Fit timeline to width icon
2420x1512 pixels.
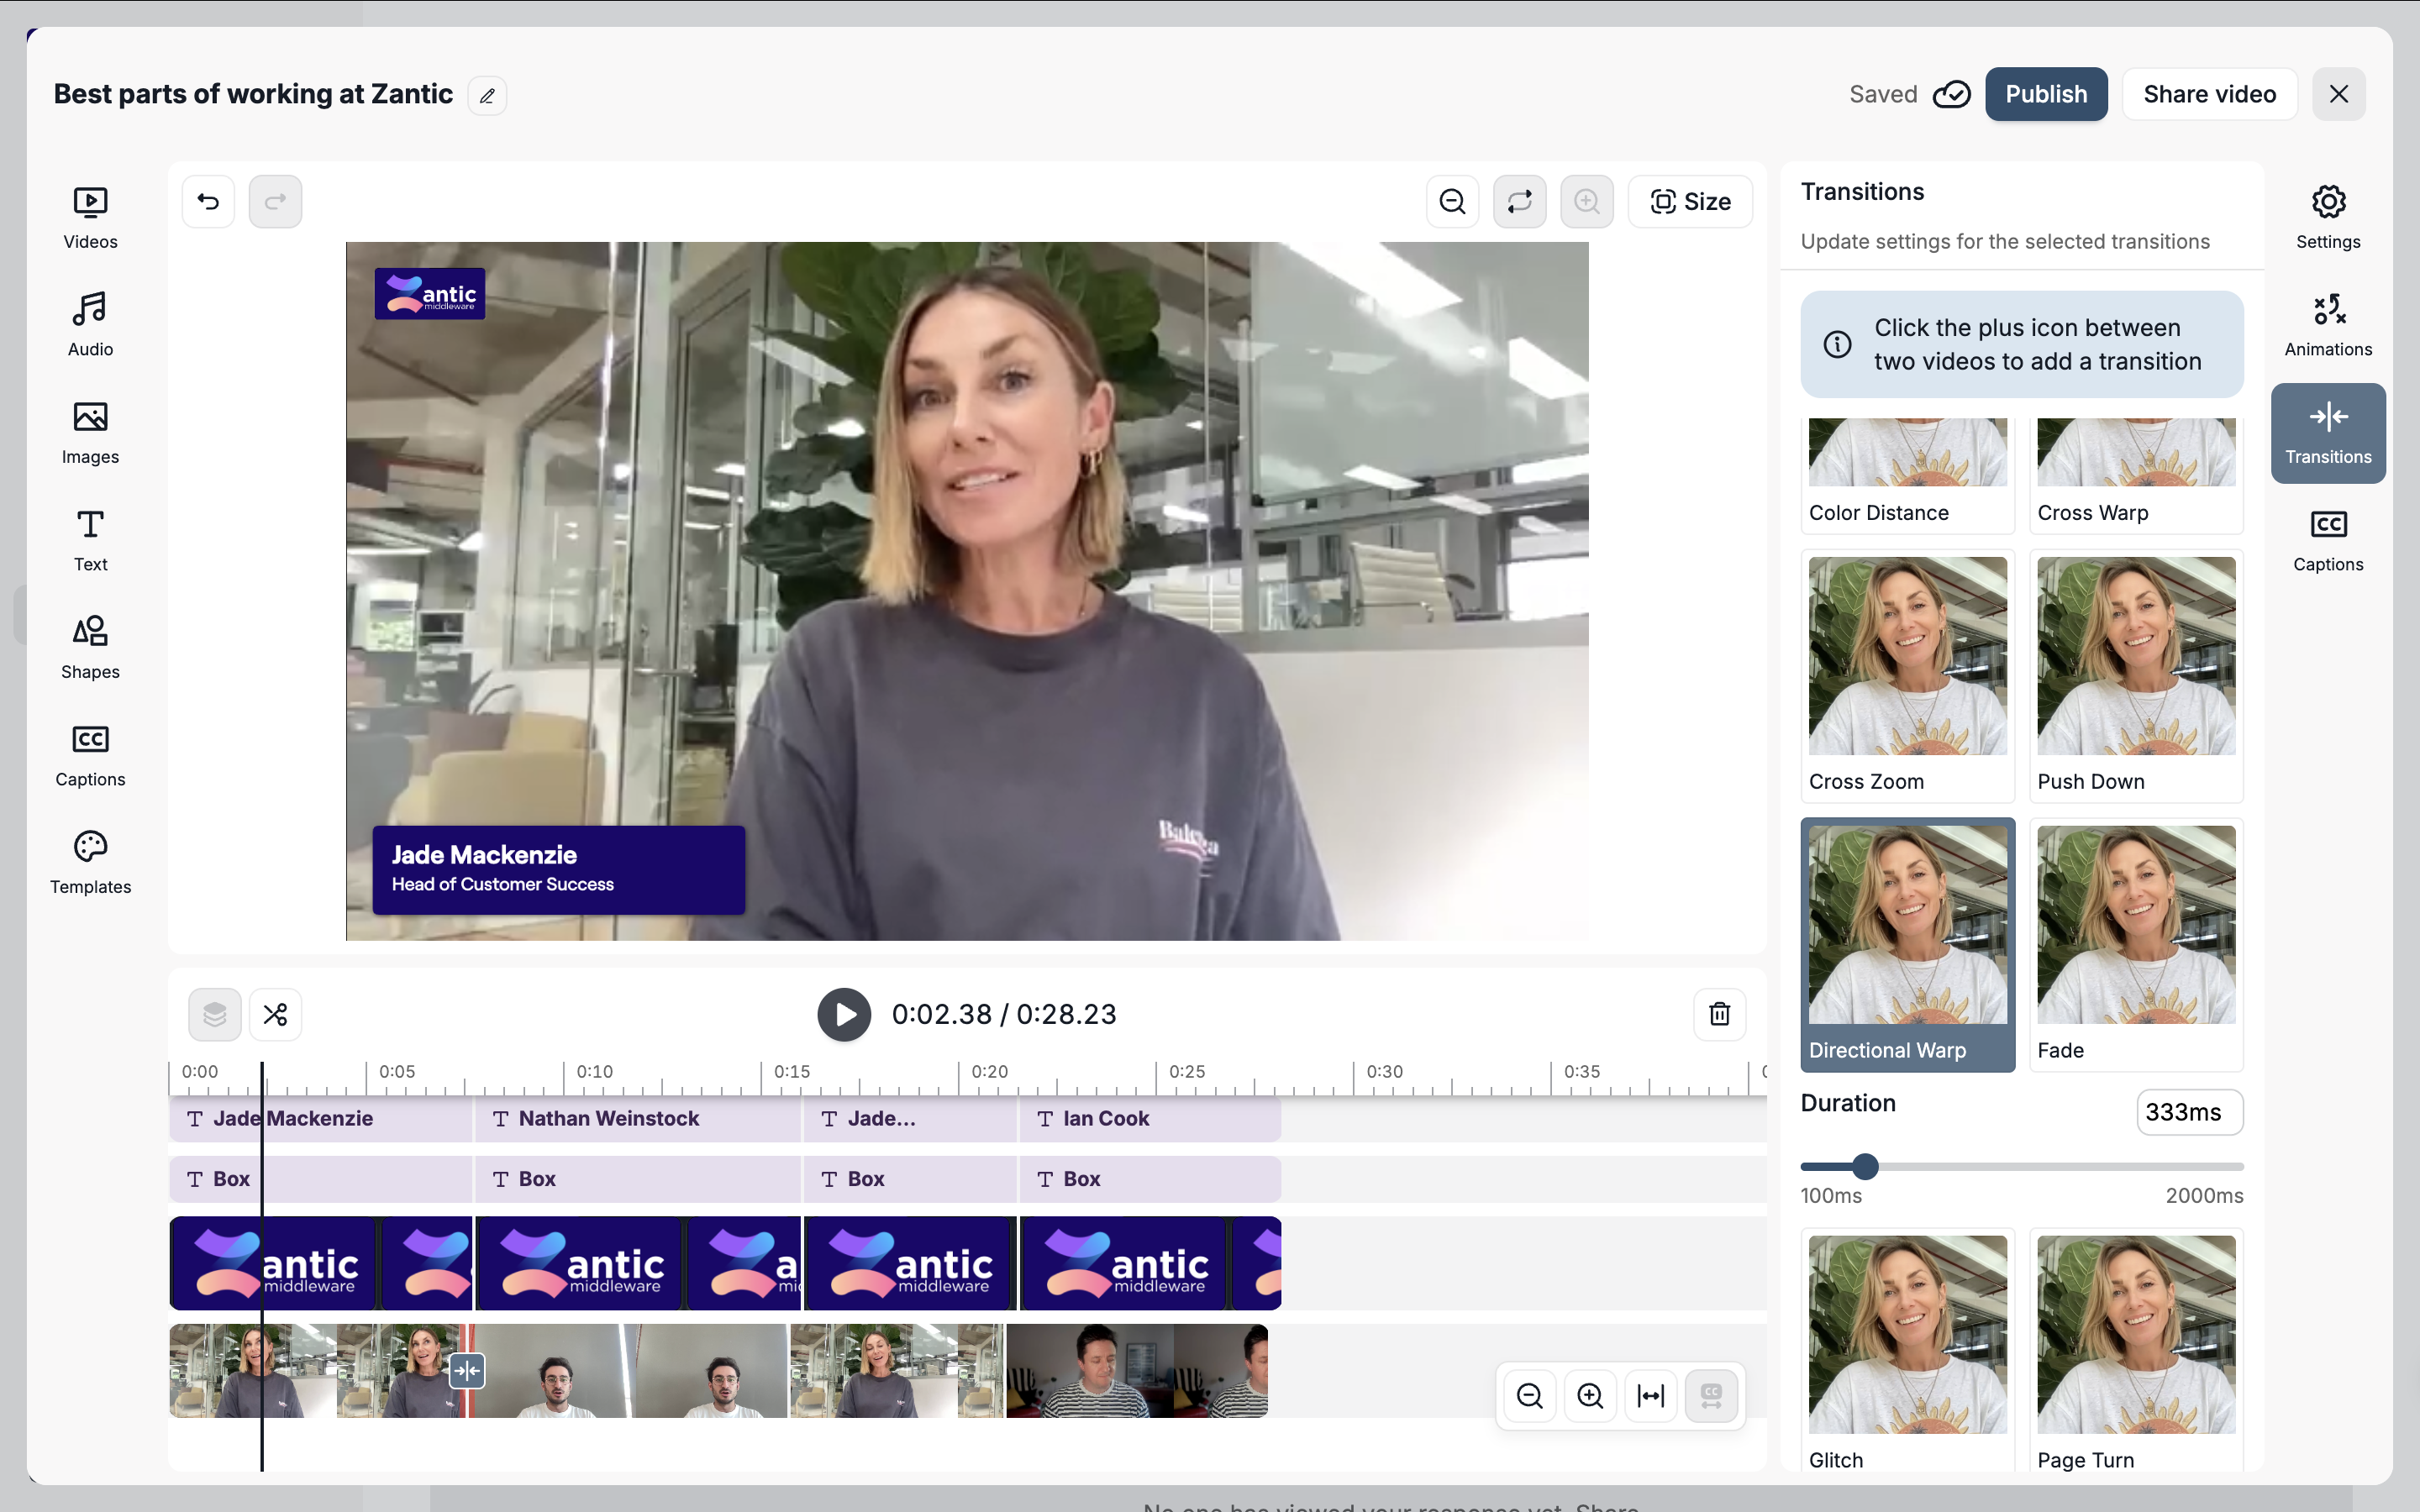pos(1650,1395)
